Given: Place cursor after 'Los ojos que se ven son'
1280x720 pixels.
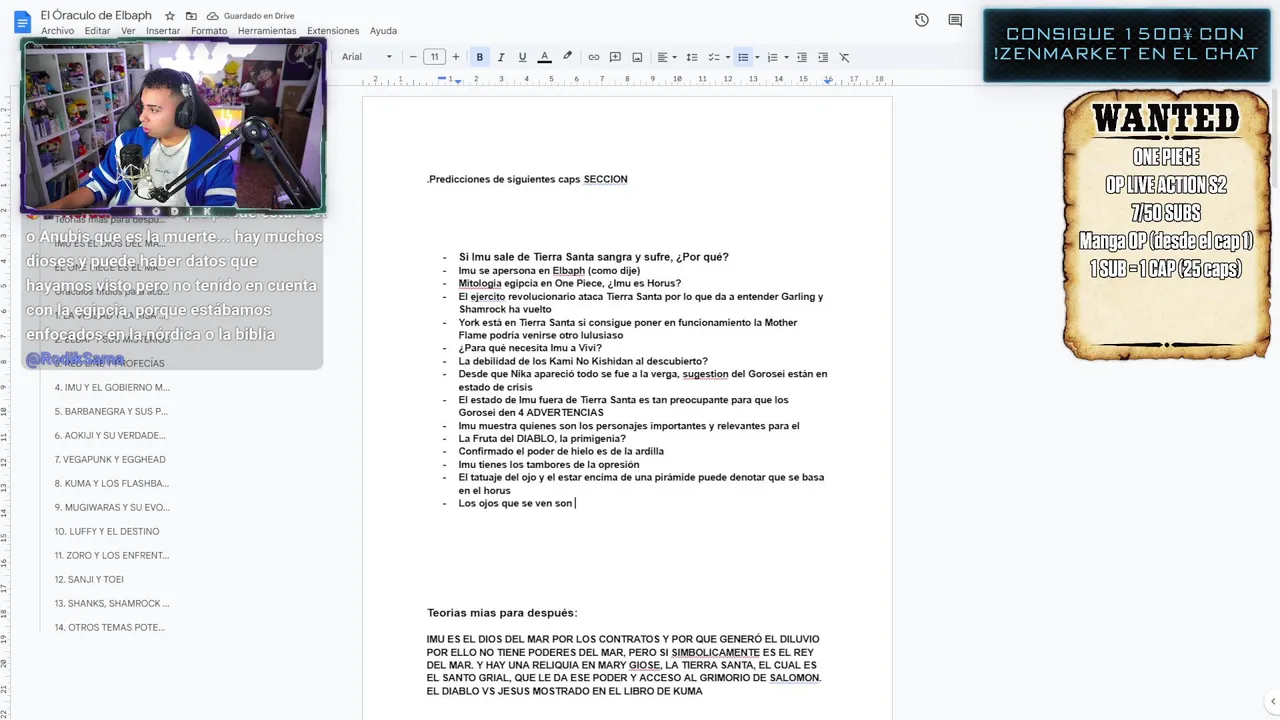Looking at the screenshot, I should coord(575,503).
